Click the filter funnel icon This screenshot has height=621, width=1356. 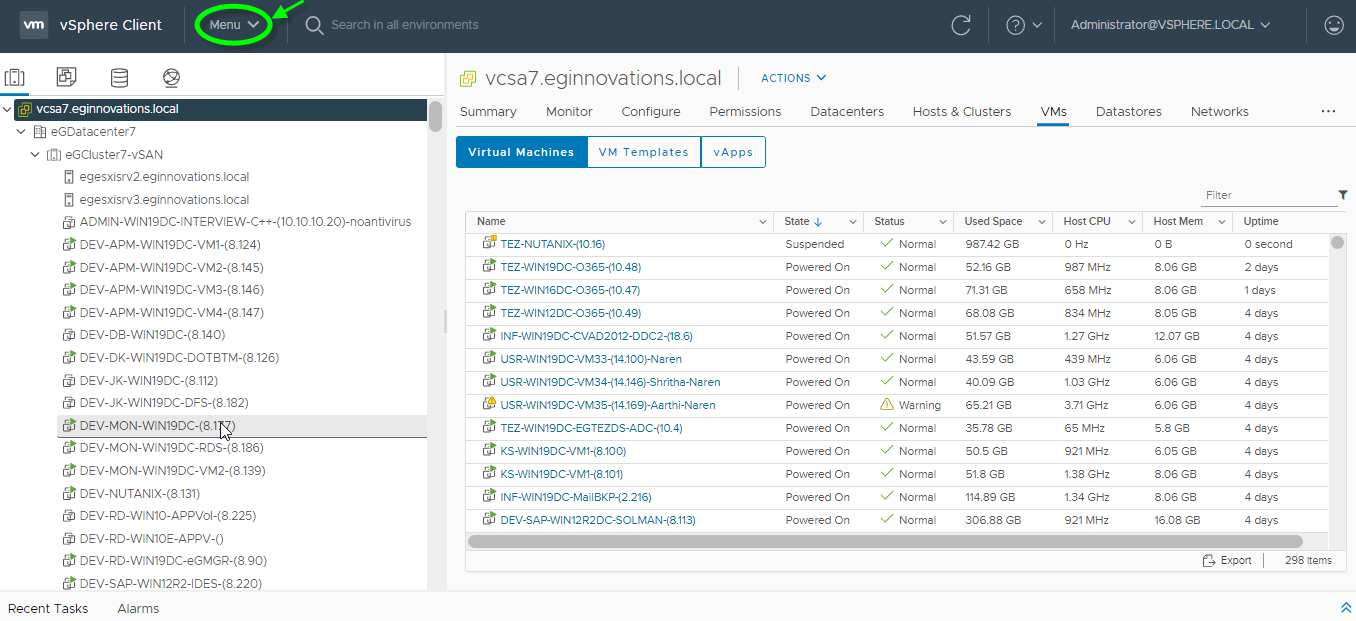[1343, 195]
